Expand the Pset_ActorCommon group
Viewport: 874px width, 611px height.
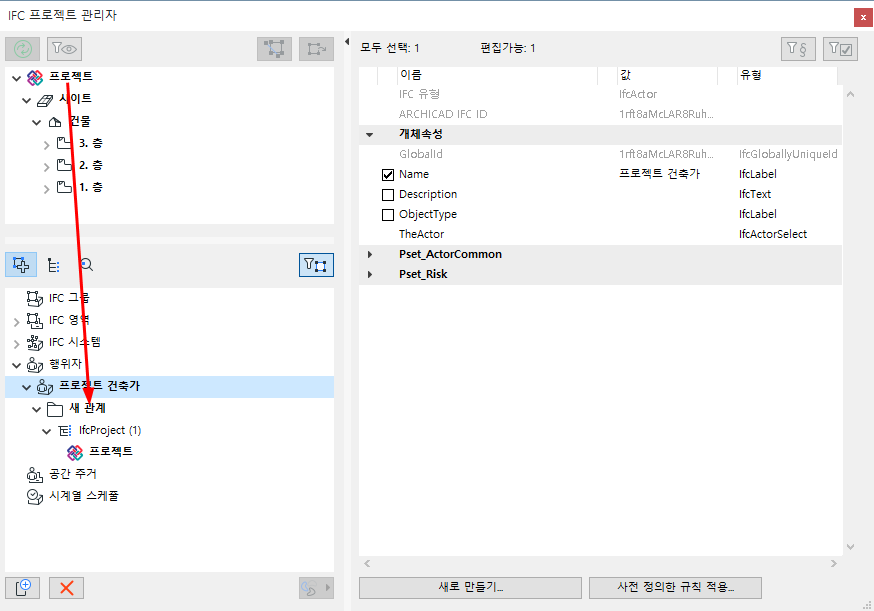click(369, 254)
